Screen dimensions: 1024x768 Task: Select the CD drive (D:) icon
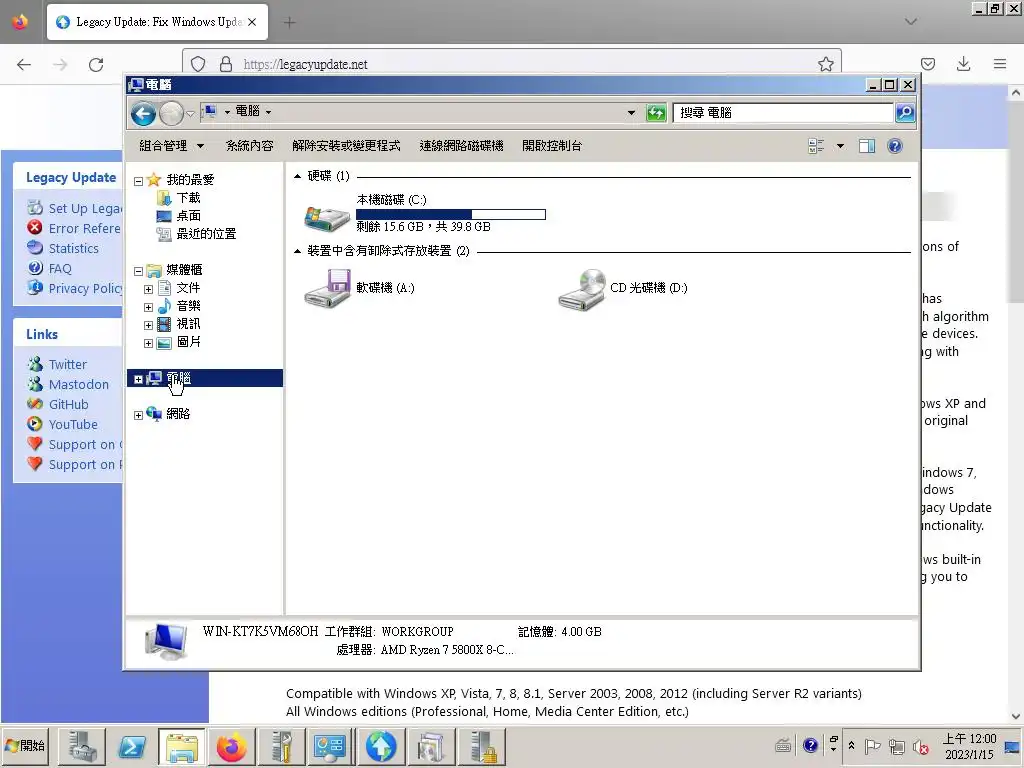pos(582,289)
